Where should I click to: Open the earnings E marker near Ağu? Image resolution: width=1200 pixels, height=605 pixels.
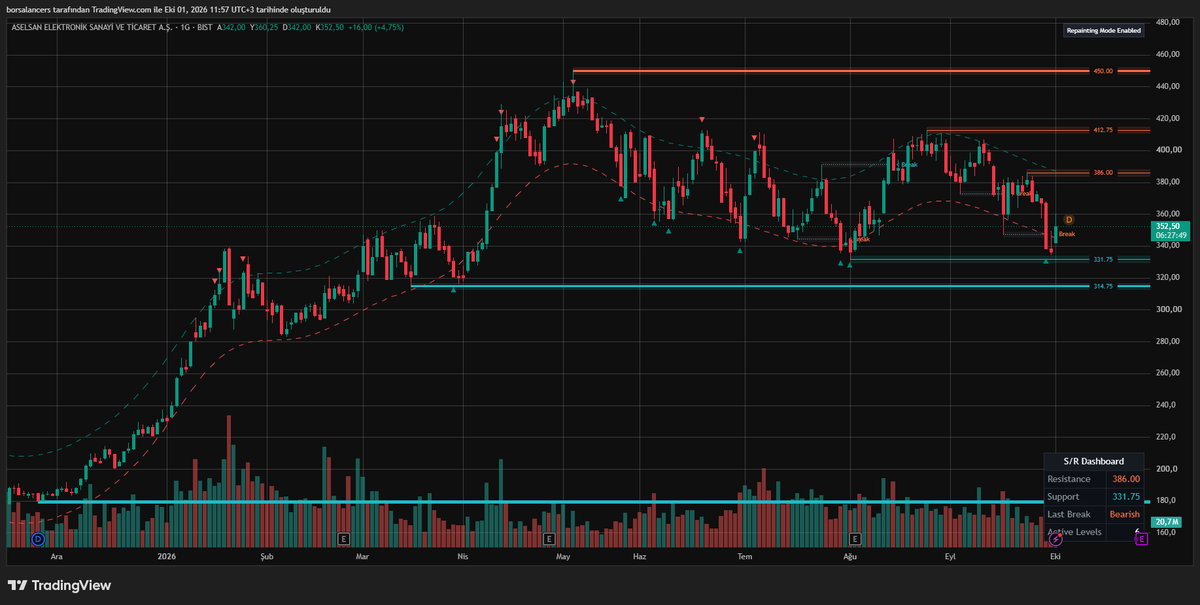[x=854, y=538]
